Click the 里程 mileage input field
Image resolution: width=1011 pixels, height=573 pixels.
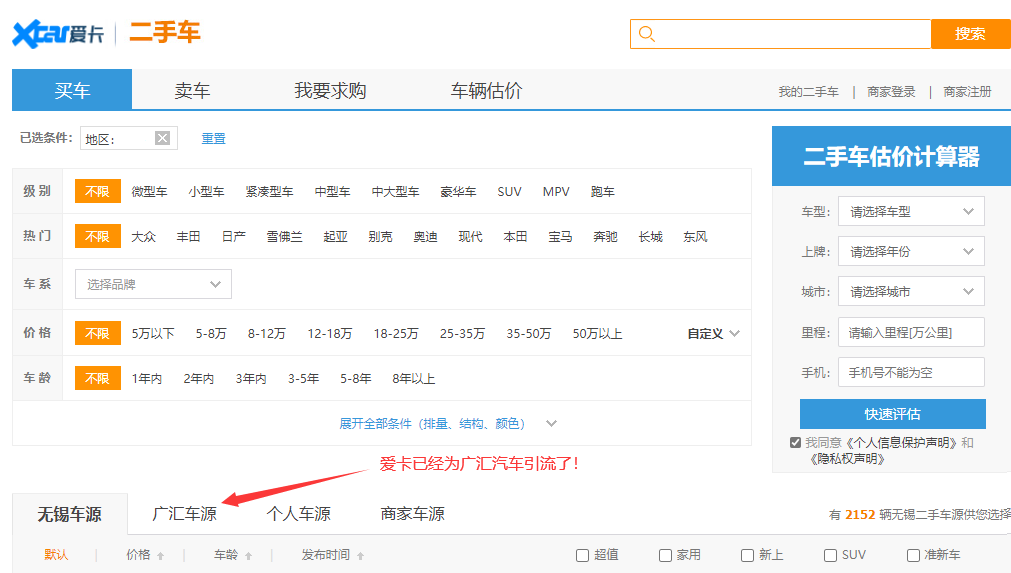[x=911, y=333]
